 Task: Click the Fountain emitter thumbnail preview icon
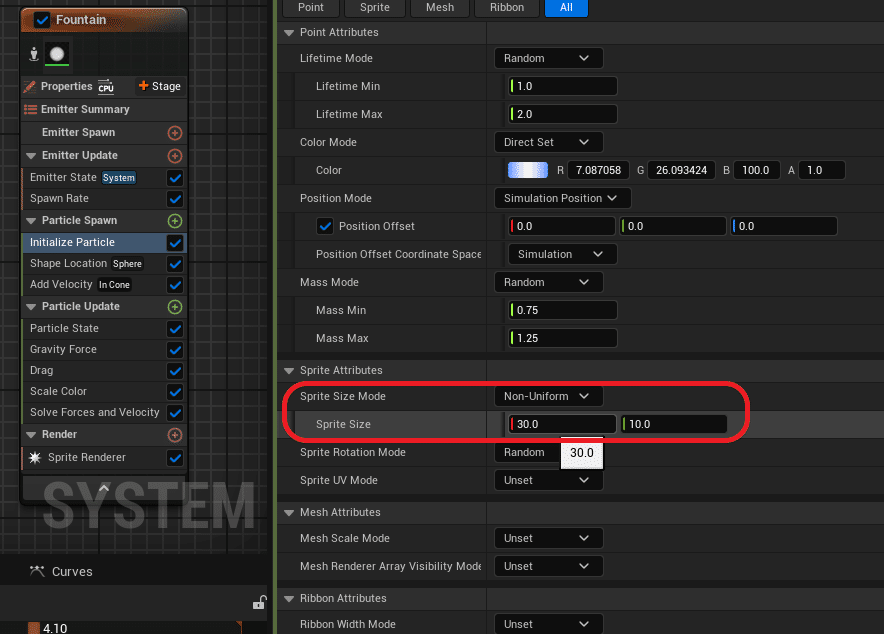pyautogui.click(x=57, y=54)
